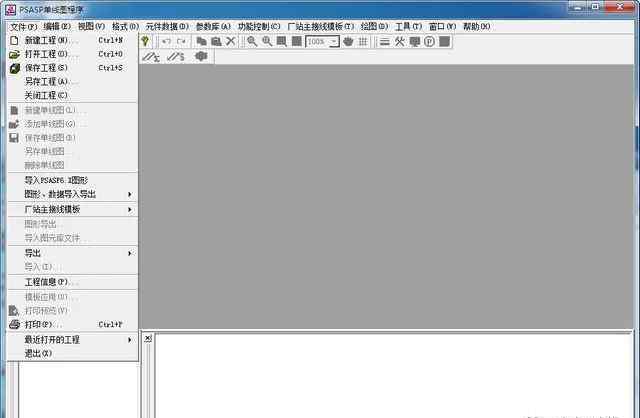
Task: Click the monitor-shaped toolbar icon
Action: 414,41
